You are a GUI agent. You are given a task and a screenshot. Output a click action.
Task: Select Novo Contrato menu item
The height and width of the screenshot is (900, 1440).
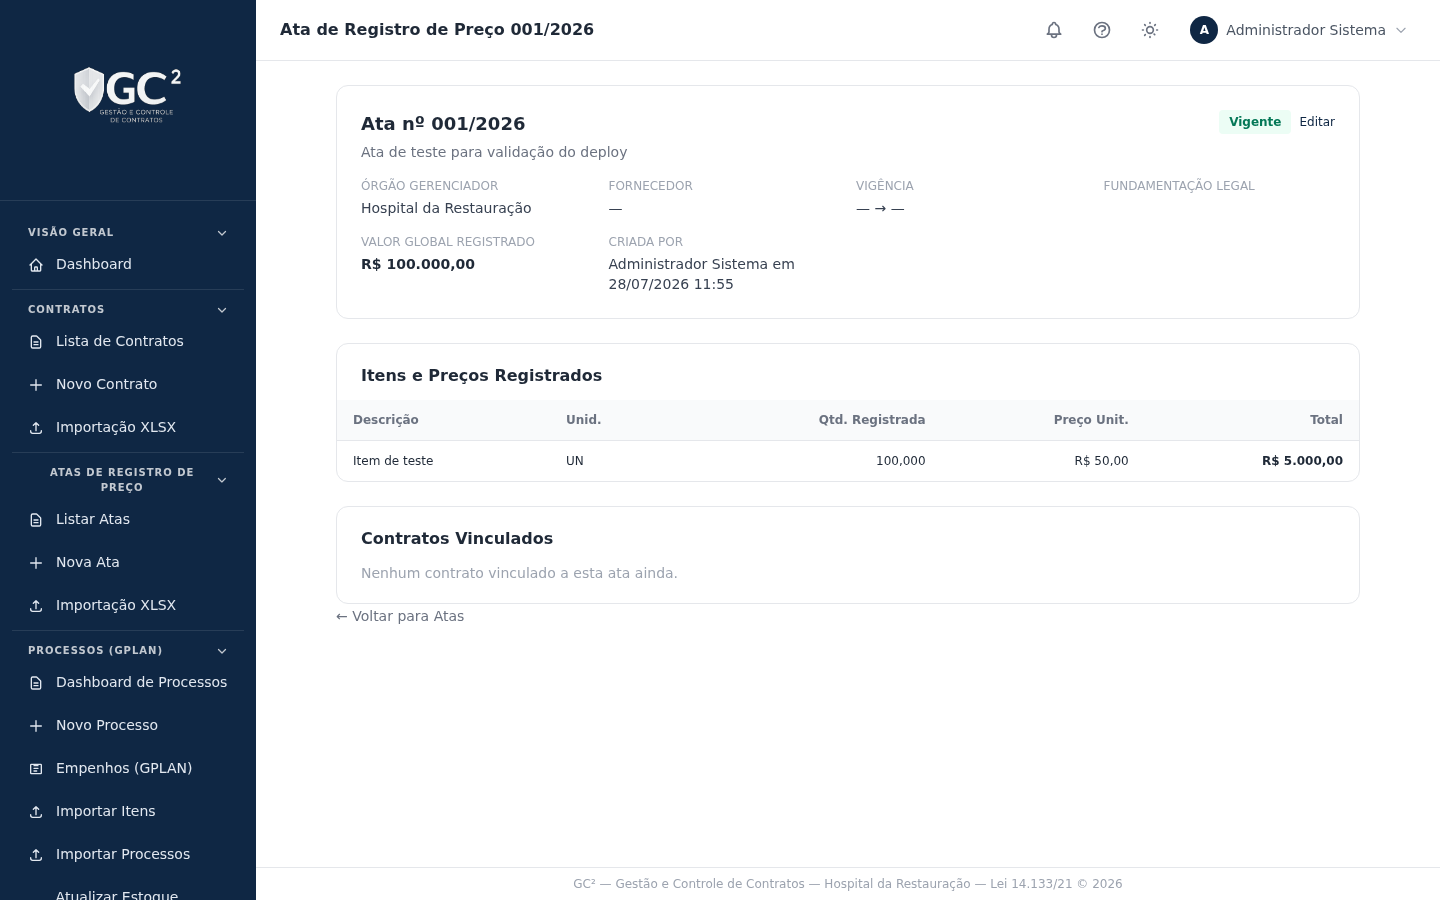coord(128,384)
